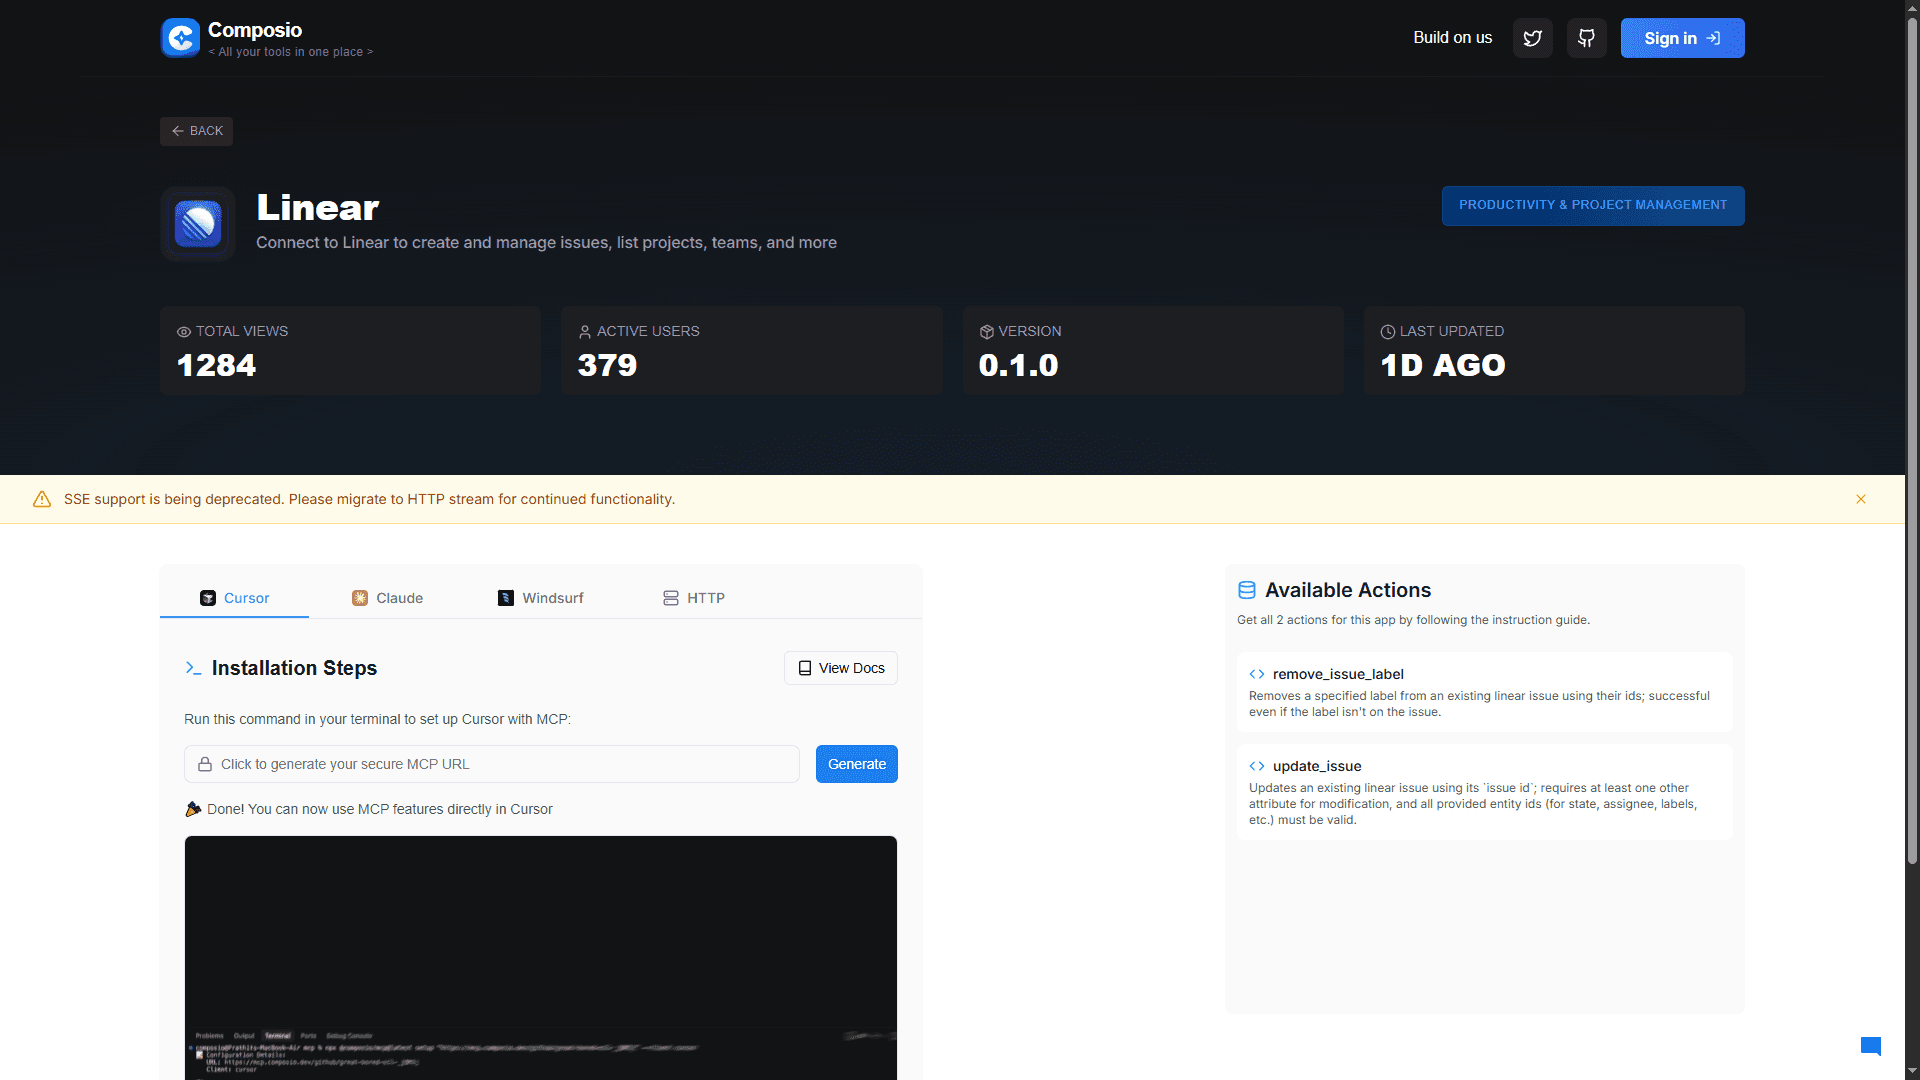The image size is (1920, 1080).
Task: Click the clock icon on the Last Updated card
Action: [1386, 331]
